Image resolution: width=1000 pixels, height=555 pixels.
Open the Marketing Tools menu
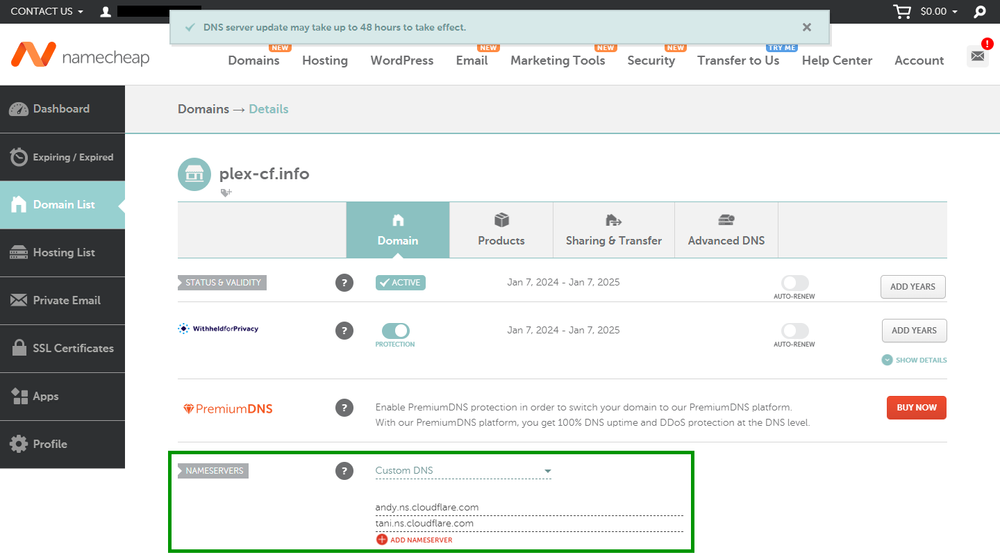pos(557,61)
